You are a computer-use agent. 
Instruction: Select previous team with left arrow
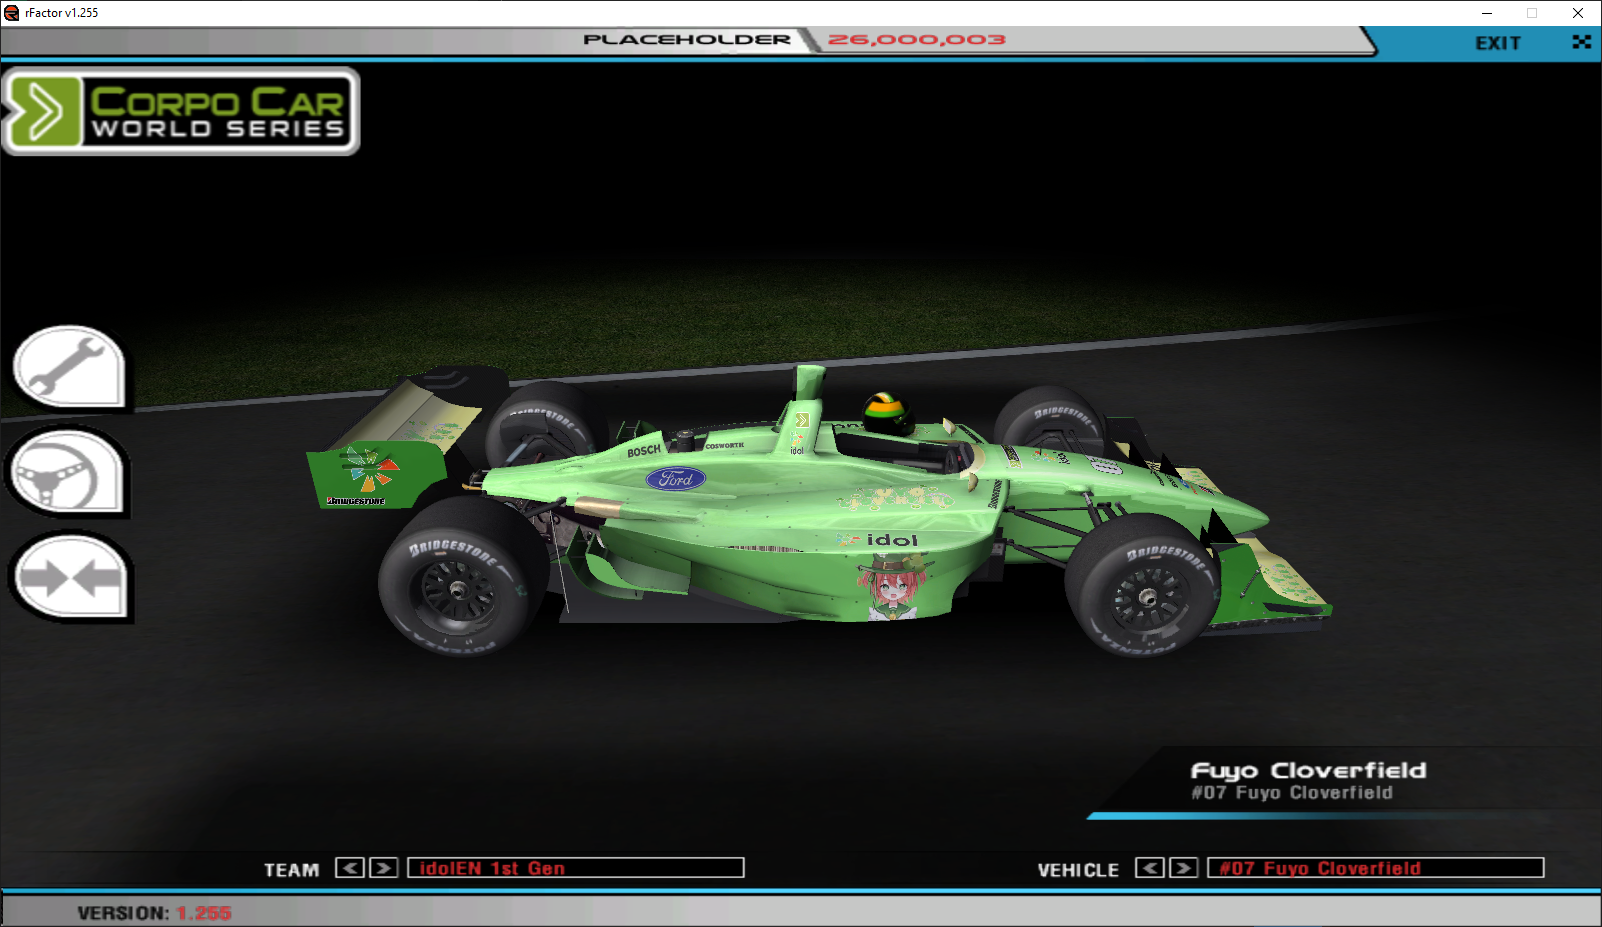(350, 868)
